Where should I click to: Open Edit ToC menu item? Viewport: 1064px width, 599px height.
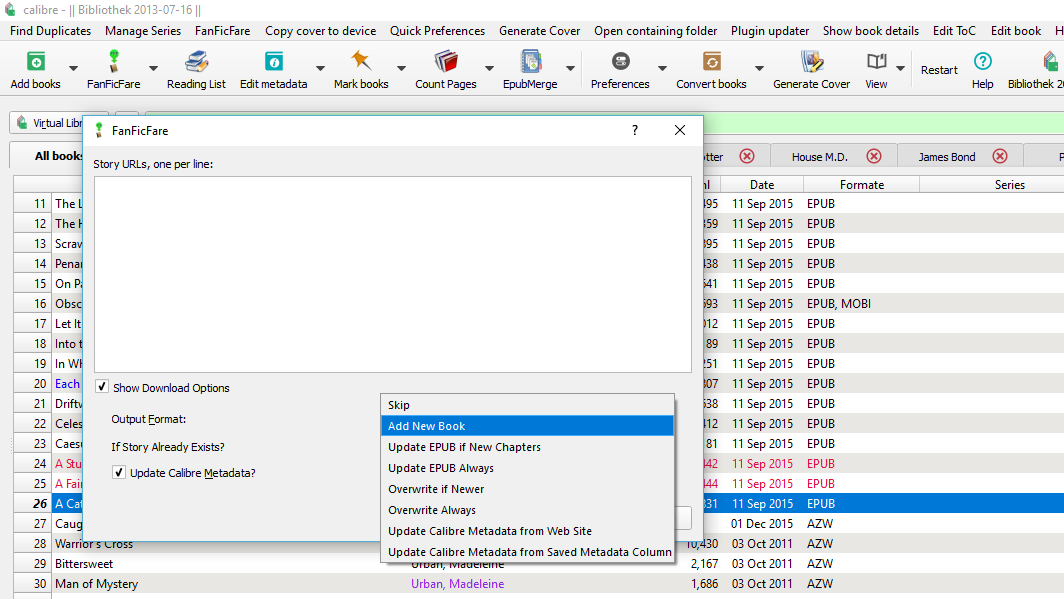coord(954,31)
